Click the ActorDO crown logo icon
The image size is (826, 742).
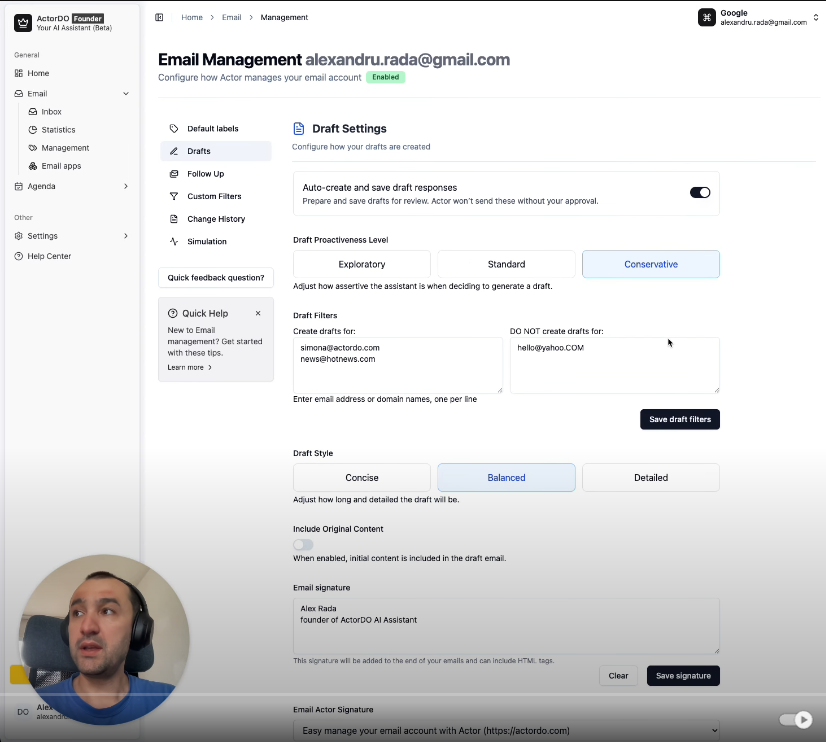click(23, 23)
